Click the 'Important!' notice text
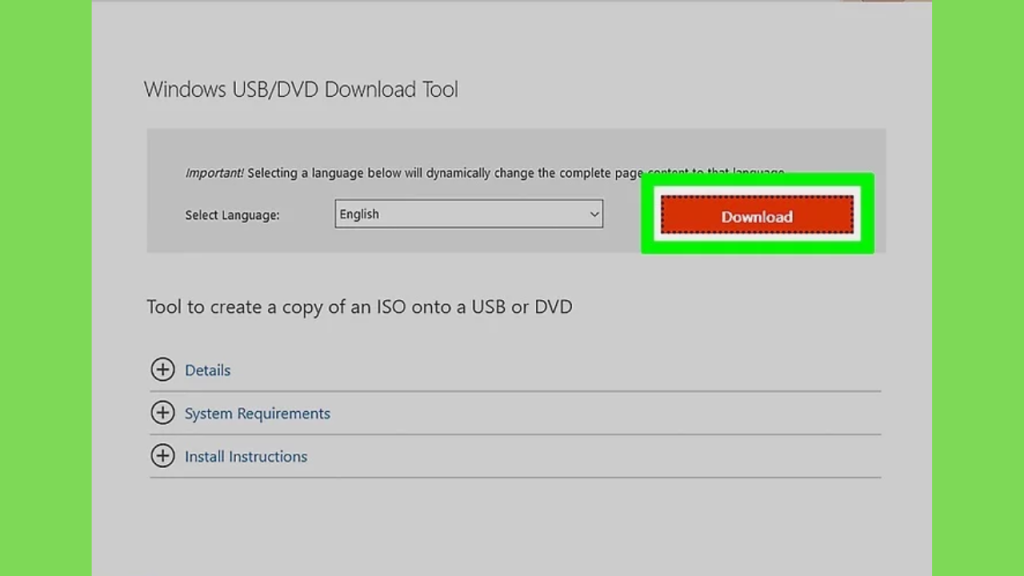Image resolution: width=1024 pixels, height=576 pixels. point(214,173)
